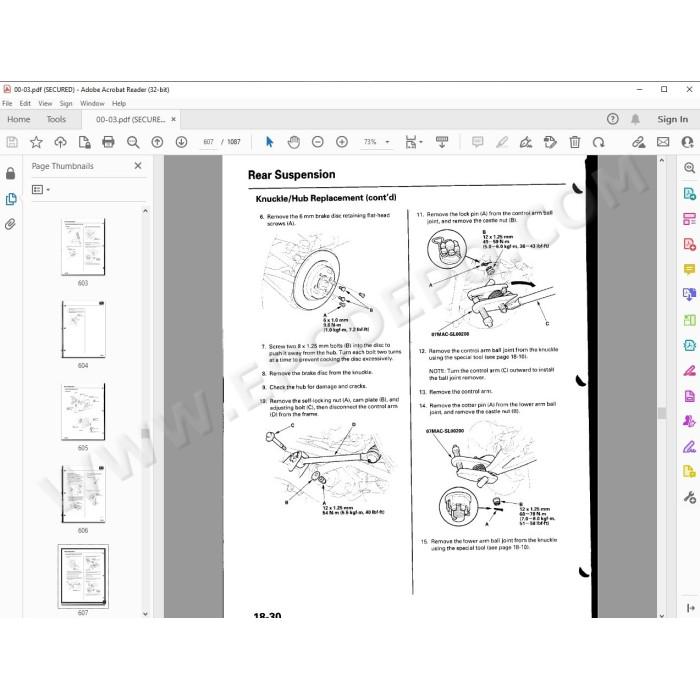
Task: Select page 607 thumbnail
Action: pyautogui.click(x=83, y=576)
